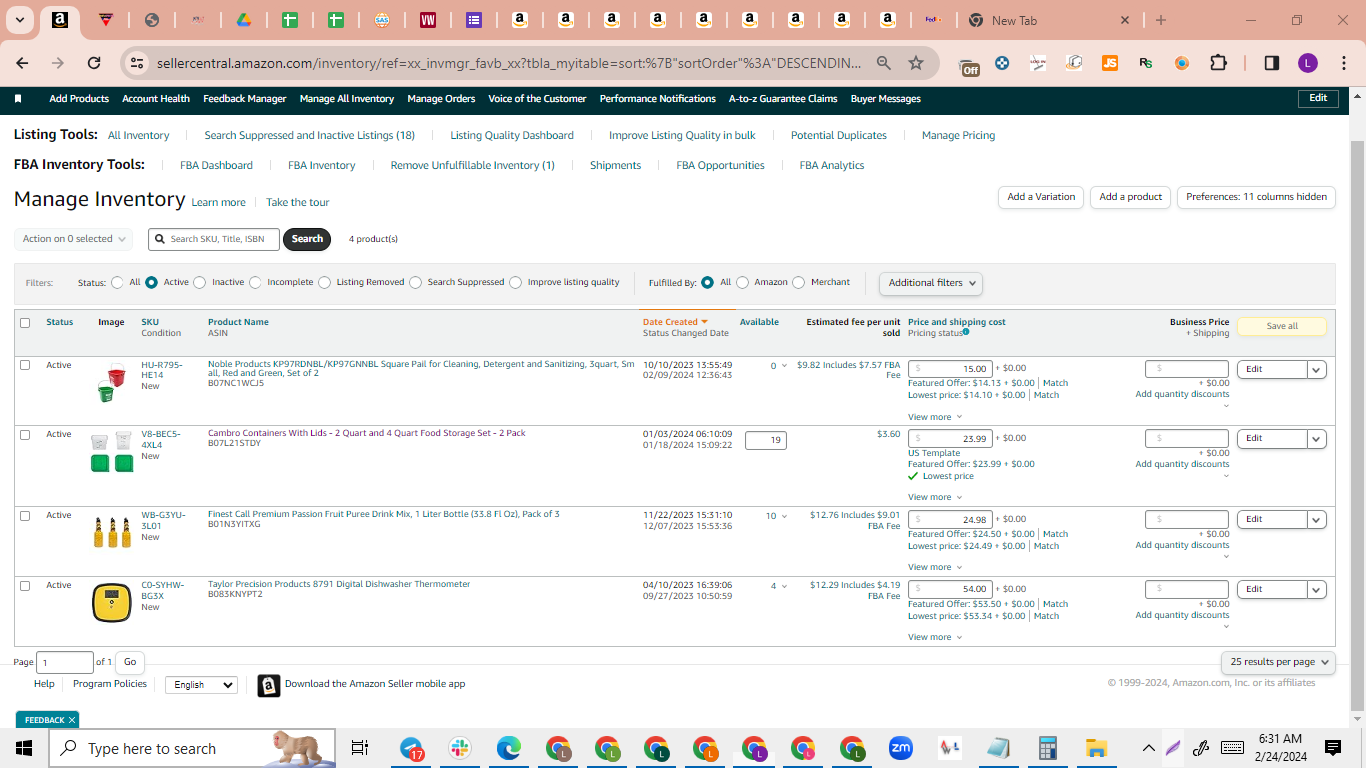Open the Finest Call Passion Fruit Puree listing
Viewport: 1366px width, 768px height.
384,514
